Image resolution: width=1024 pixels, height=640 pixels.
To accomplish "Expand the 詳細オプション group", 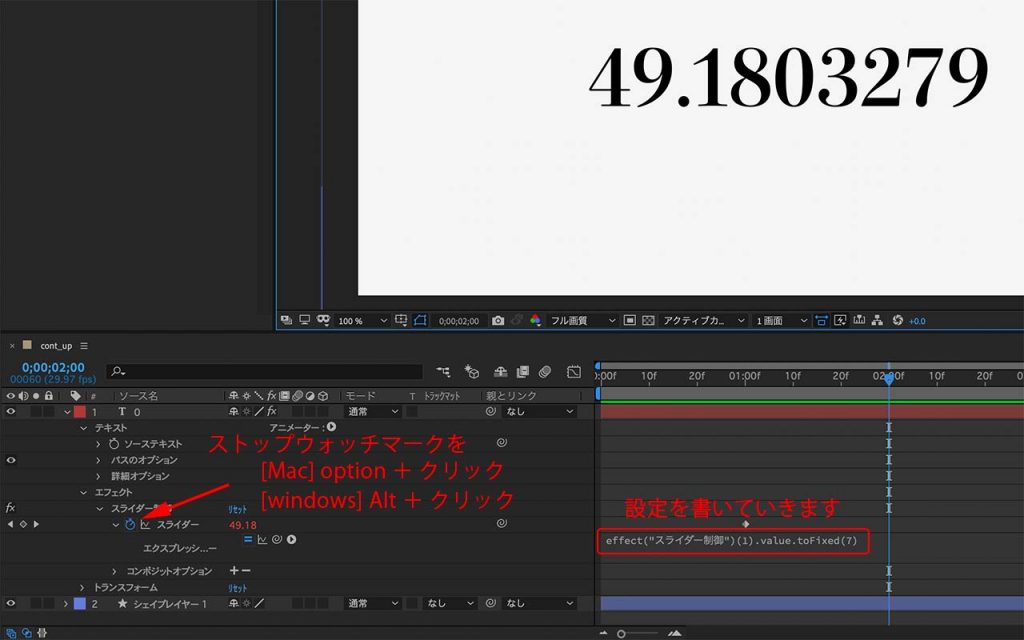I will click(99, 476).
